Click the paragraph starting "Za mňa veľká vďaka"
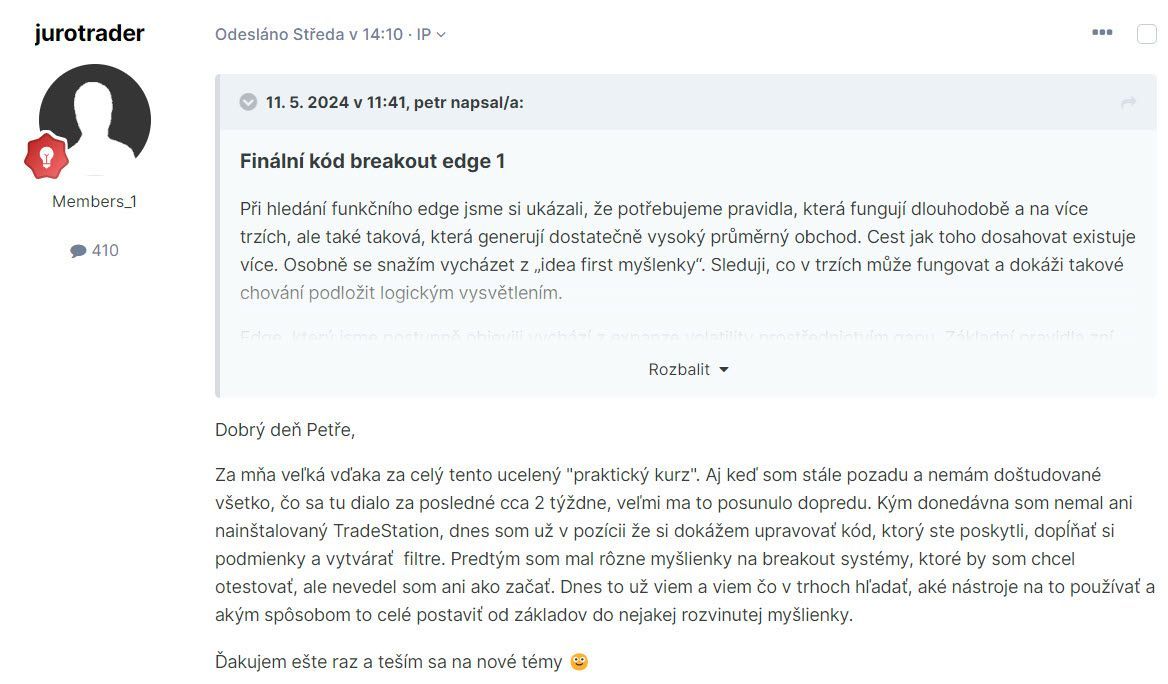The width and height of the screenshot is (1168, 684). click(x=680, y=545)
